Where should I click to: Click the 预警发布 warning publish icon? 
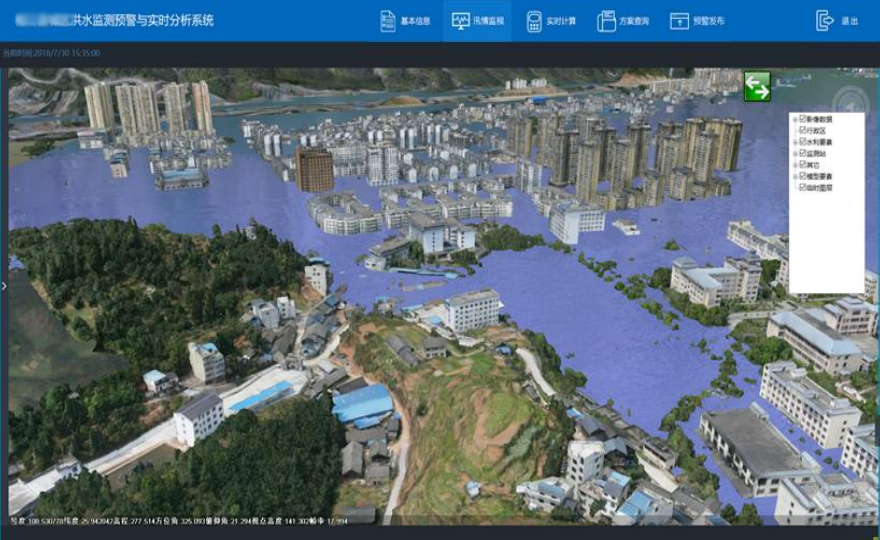pos(680,21)
